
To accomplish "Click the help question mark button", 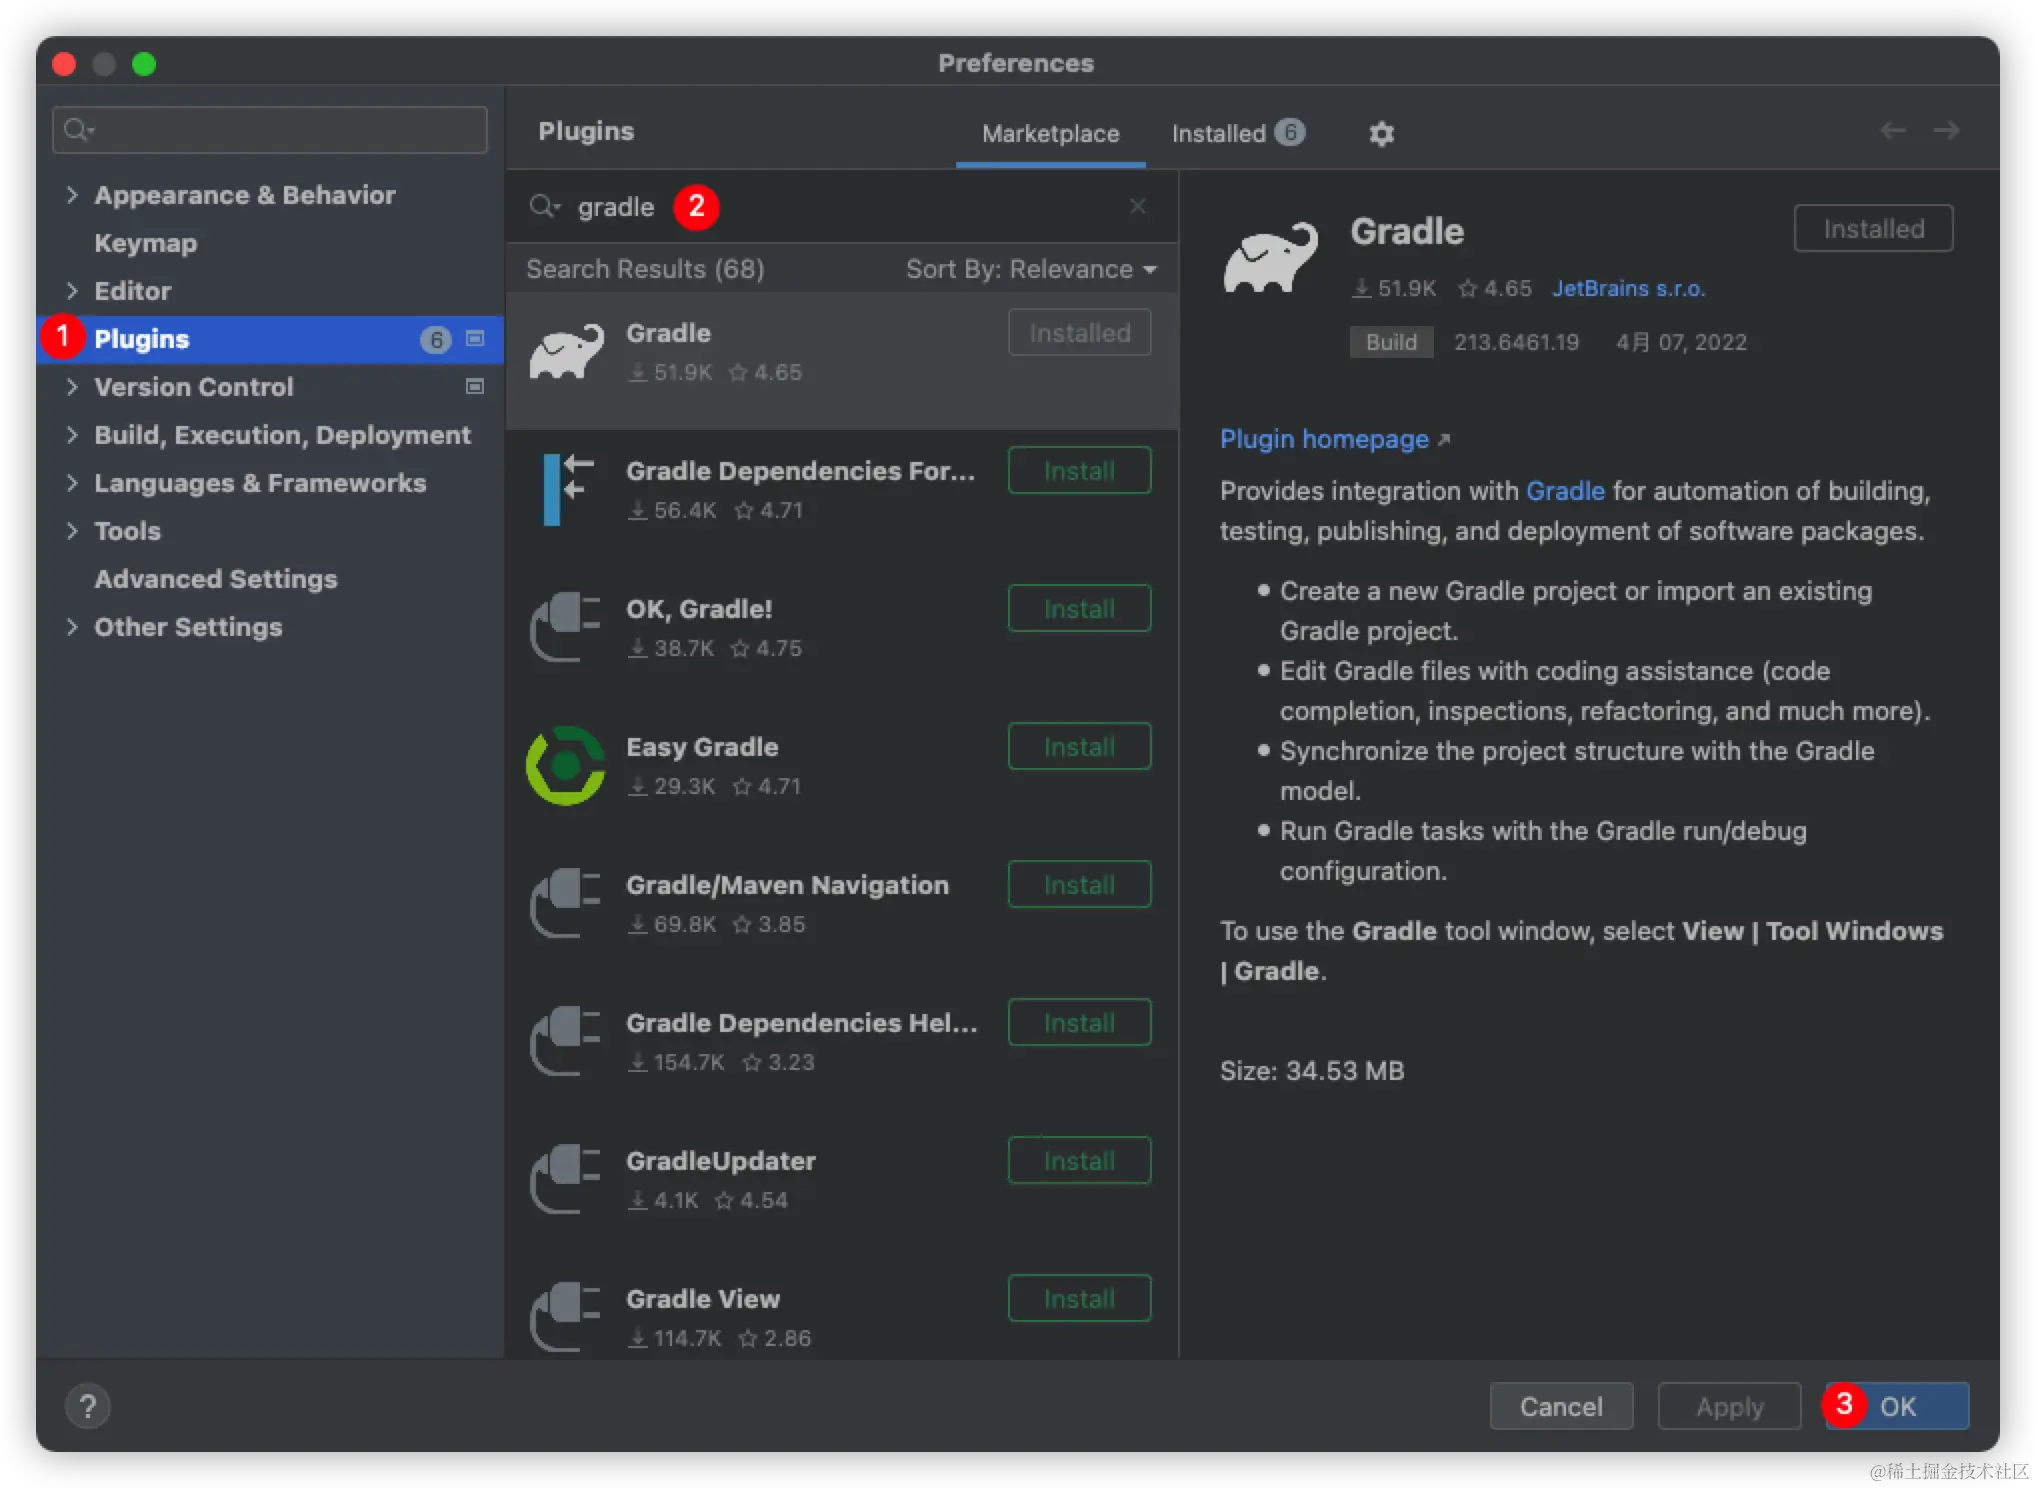I will click(x=88, y=1406).
